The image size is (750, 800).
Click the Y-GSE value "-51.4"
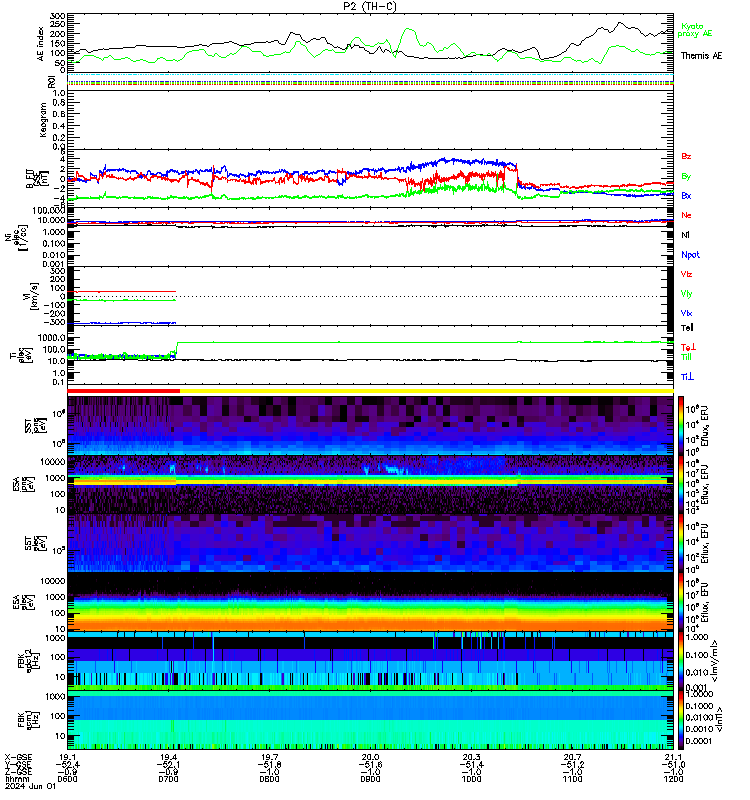tap(471, 764)
